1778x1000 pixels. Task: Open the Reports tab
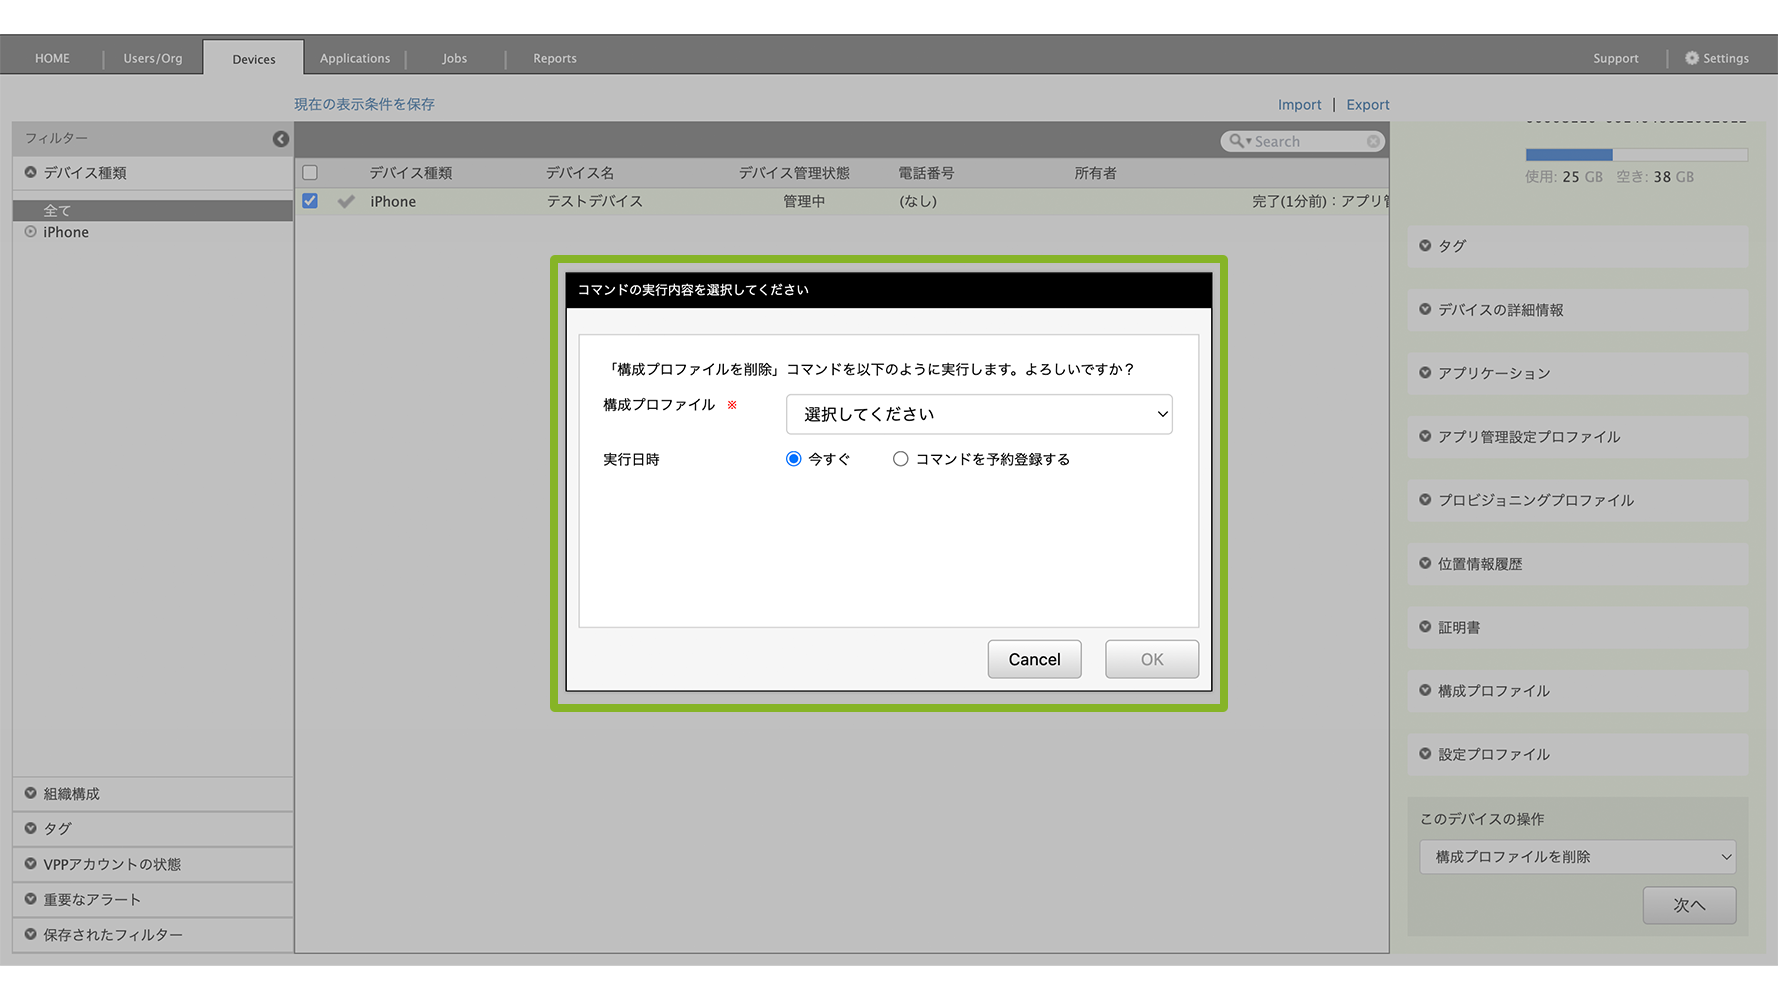pos(554,58)
